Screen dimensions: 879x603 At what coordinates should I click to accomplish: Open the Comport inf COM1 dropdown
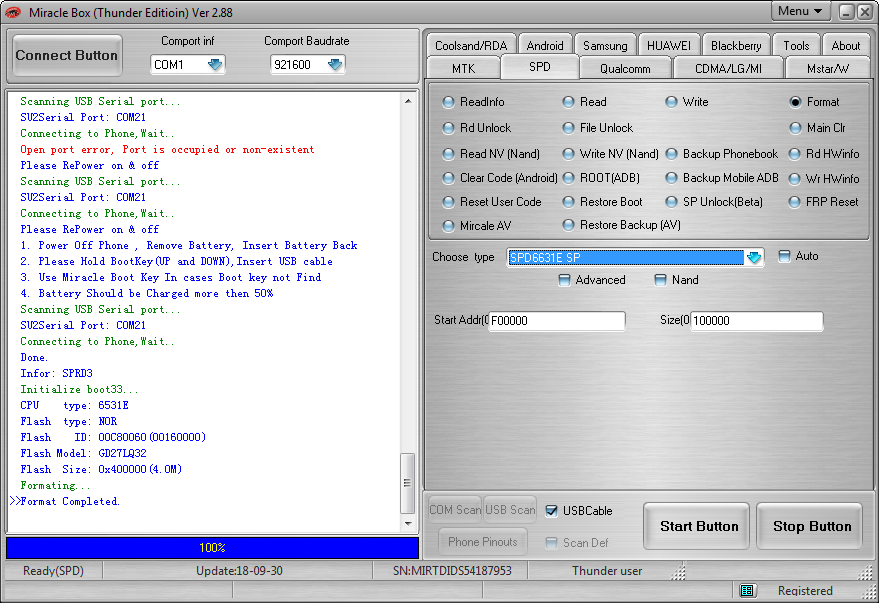(x=215, y=64)
